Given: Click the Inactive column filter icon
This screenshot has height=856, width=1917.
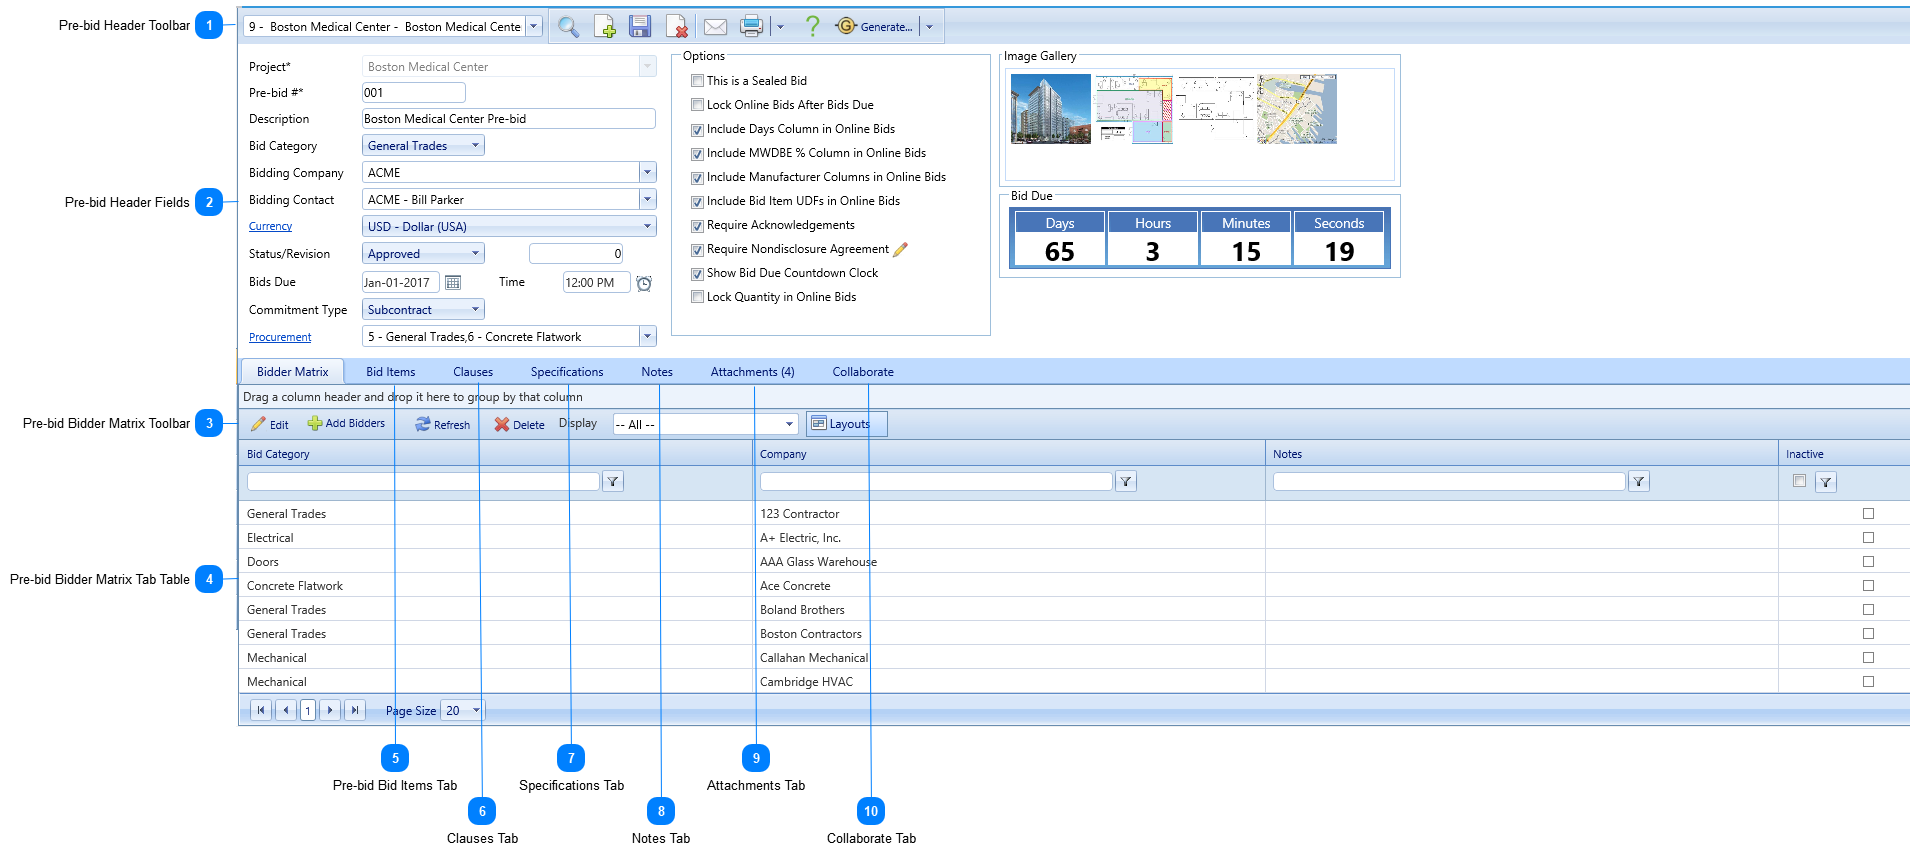Looking at the screenshot, I should [x=1826, y=482].
